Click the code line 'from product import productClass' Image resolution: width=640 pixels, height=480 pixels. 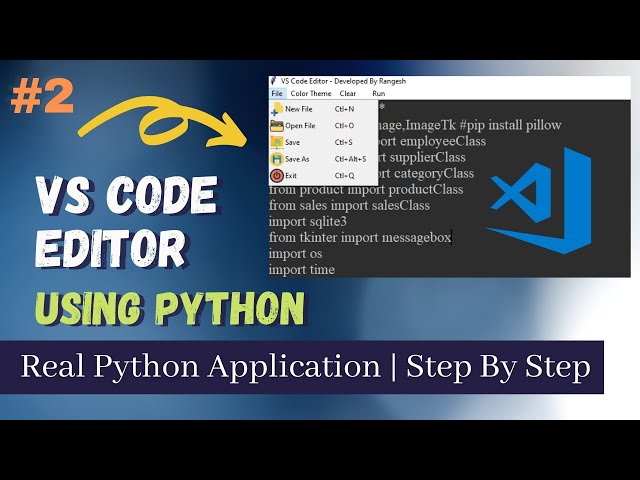(x=366, y=190)
